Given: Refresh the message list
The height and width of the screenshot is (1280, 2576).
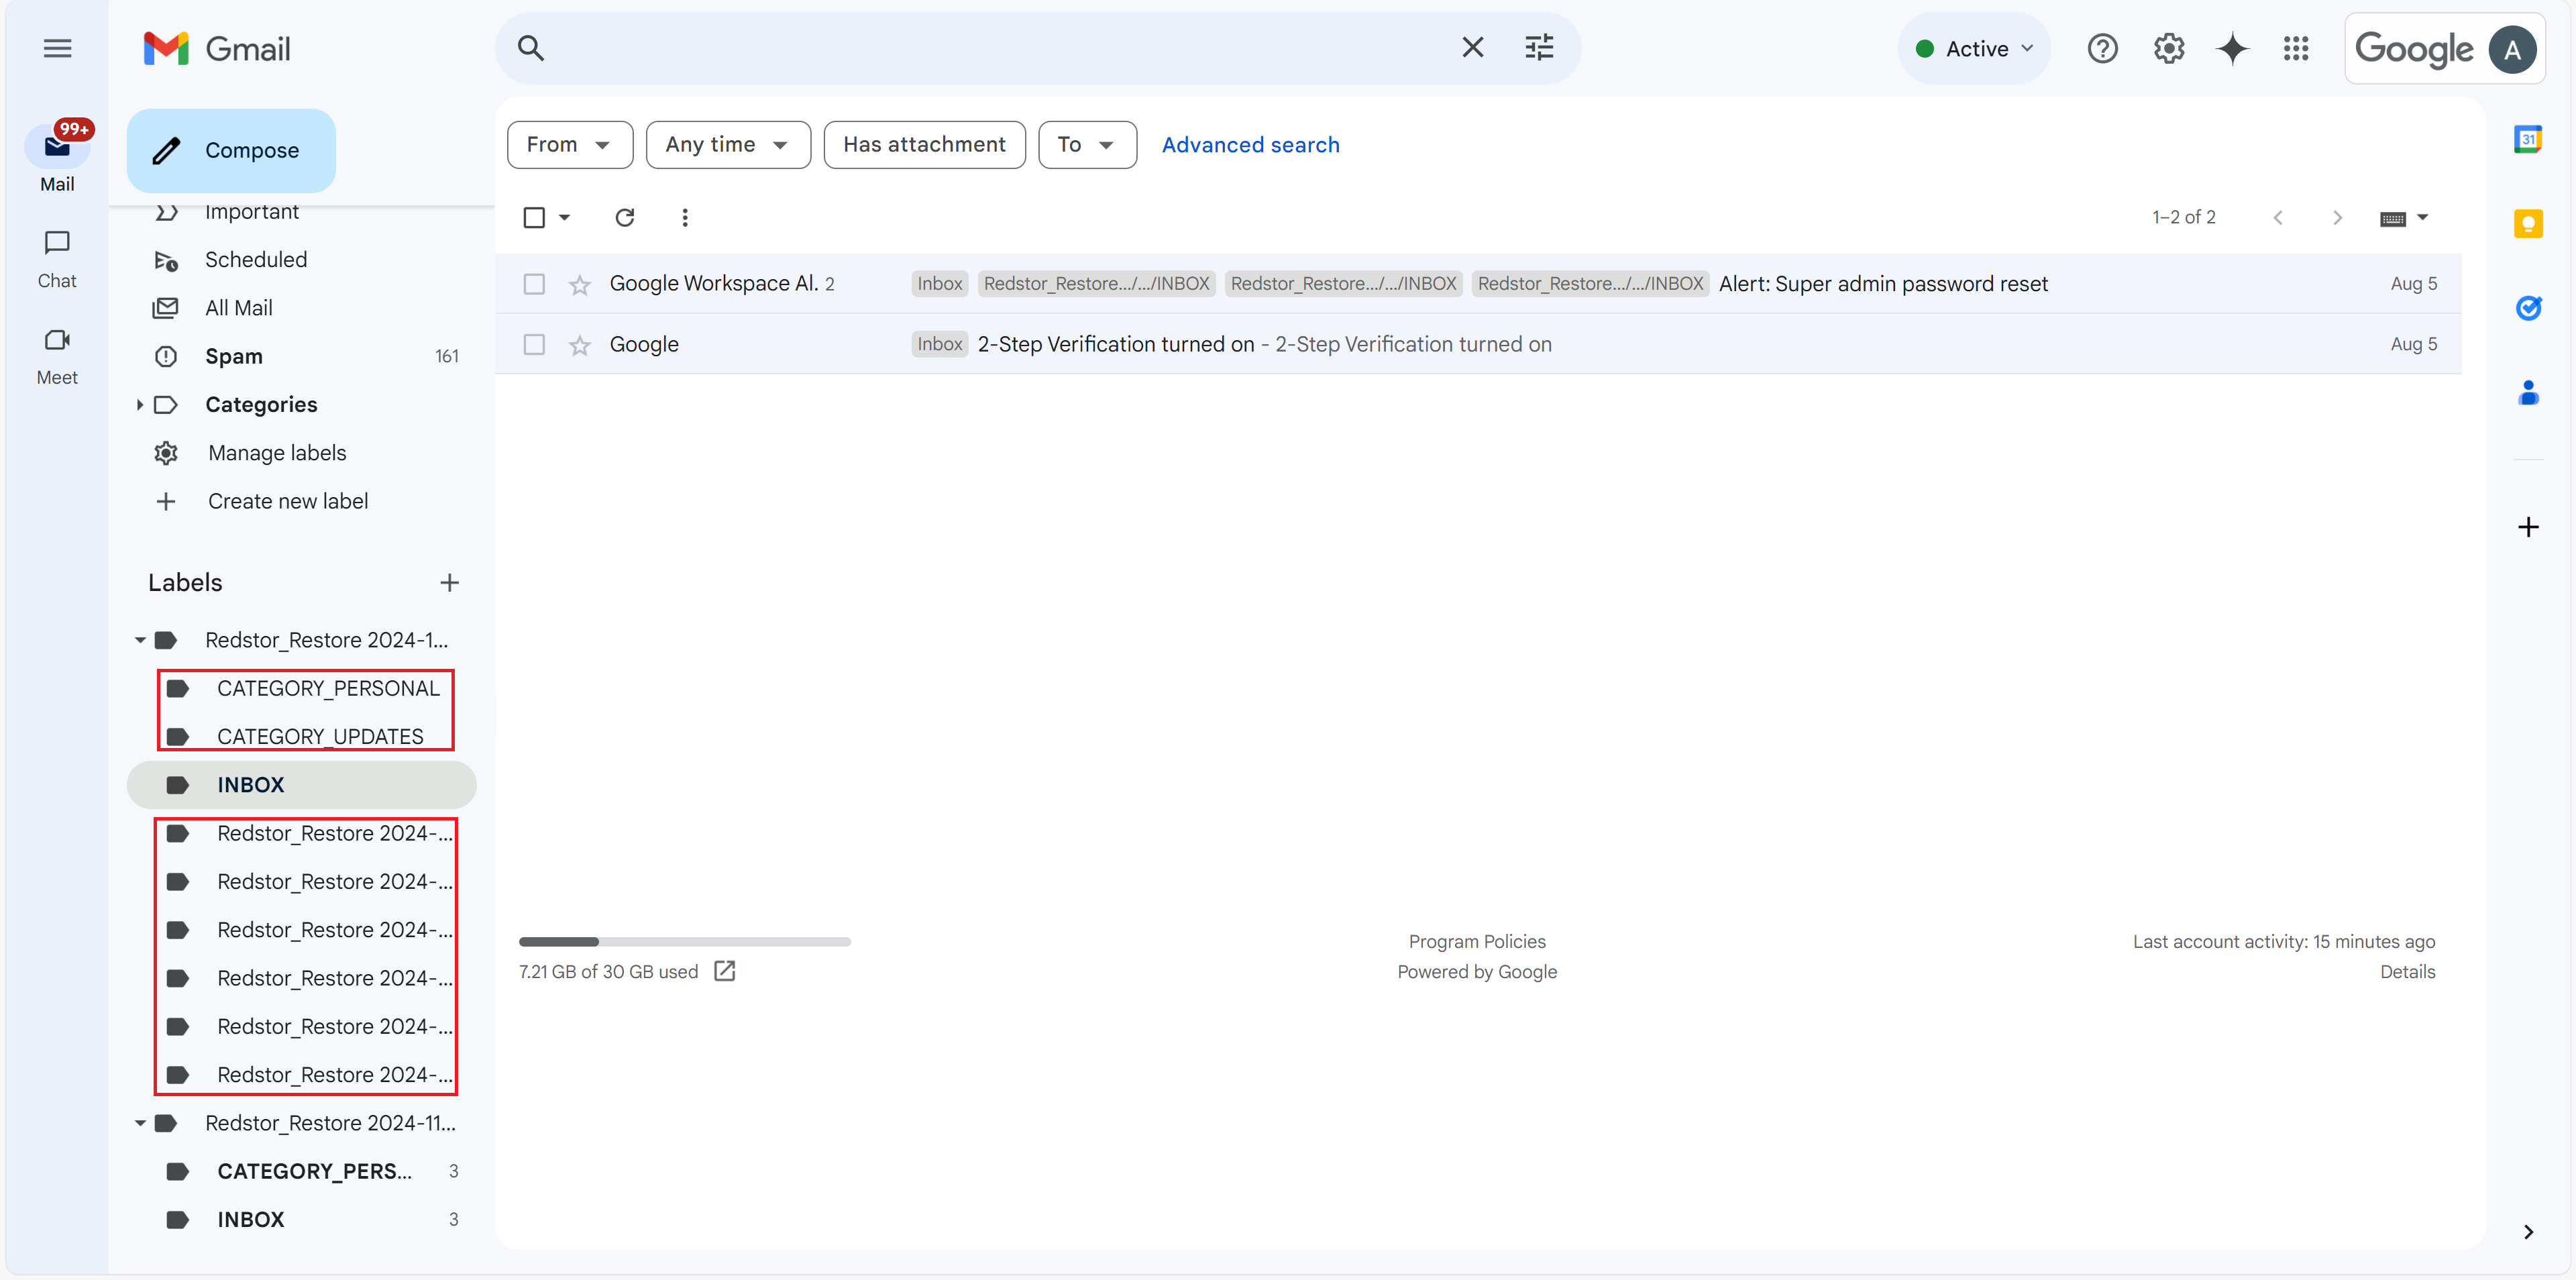Looking at the screenshot, I should coord(624,217).
